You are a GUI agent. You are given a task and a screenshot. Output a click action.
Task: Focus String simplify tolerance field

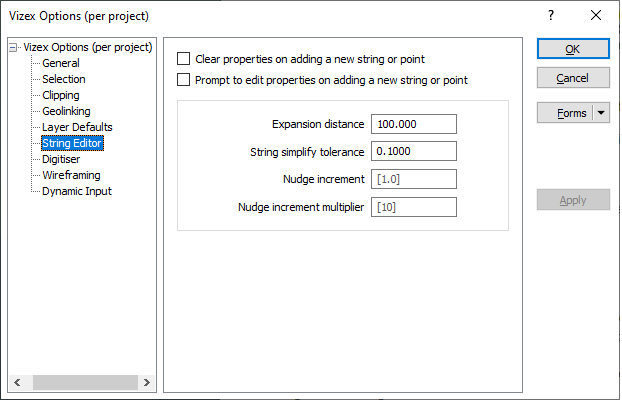pos(413,152)
